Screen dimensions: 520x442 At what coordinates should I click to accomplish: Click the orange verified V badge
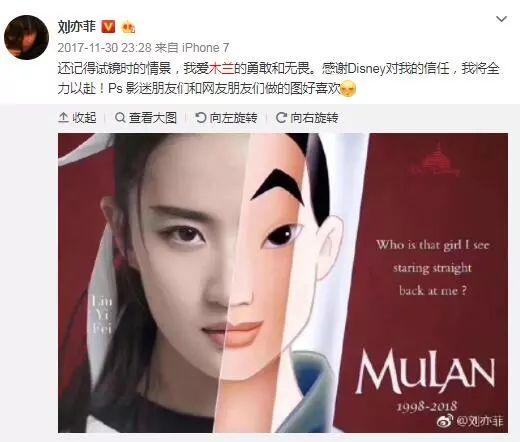pyautogui.click(x=108, y=27)
